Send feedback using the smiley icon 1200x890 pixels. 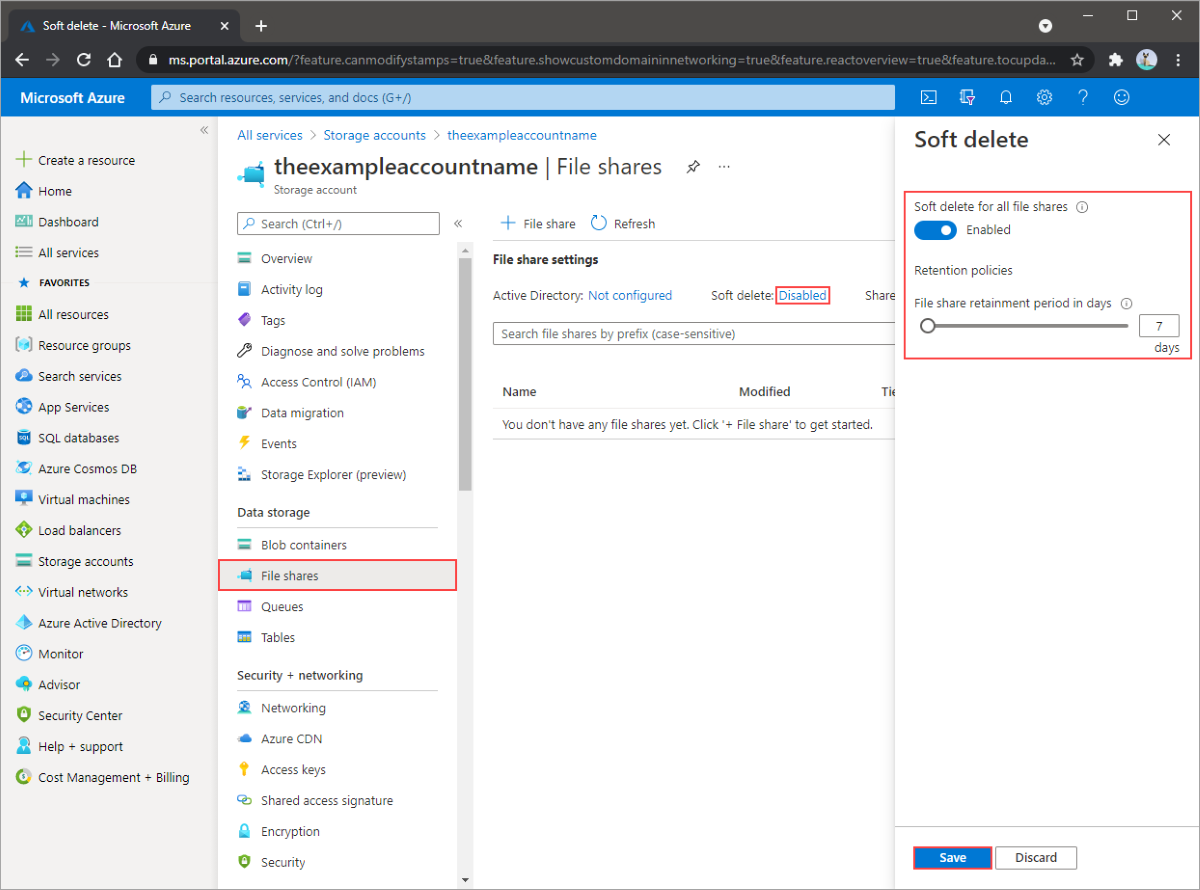[1121, 97]
